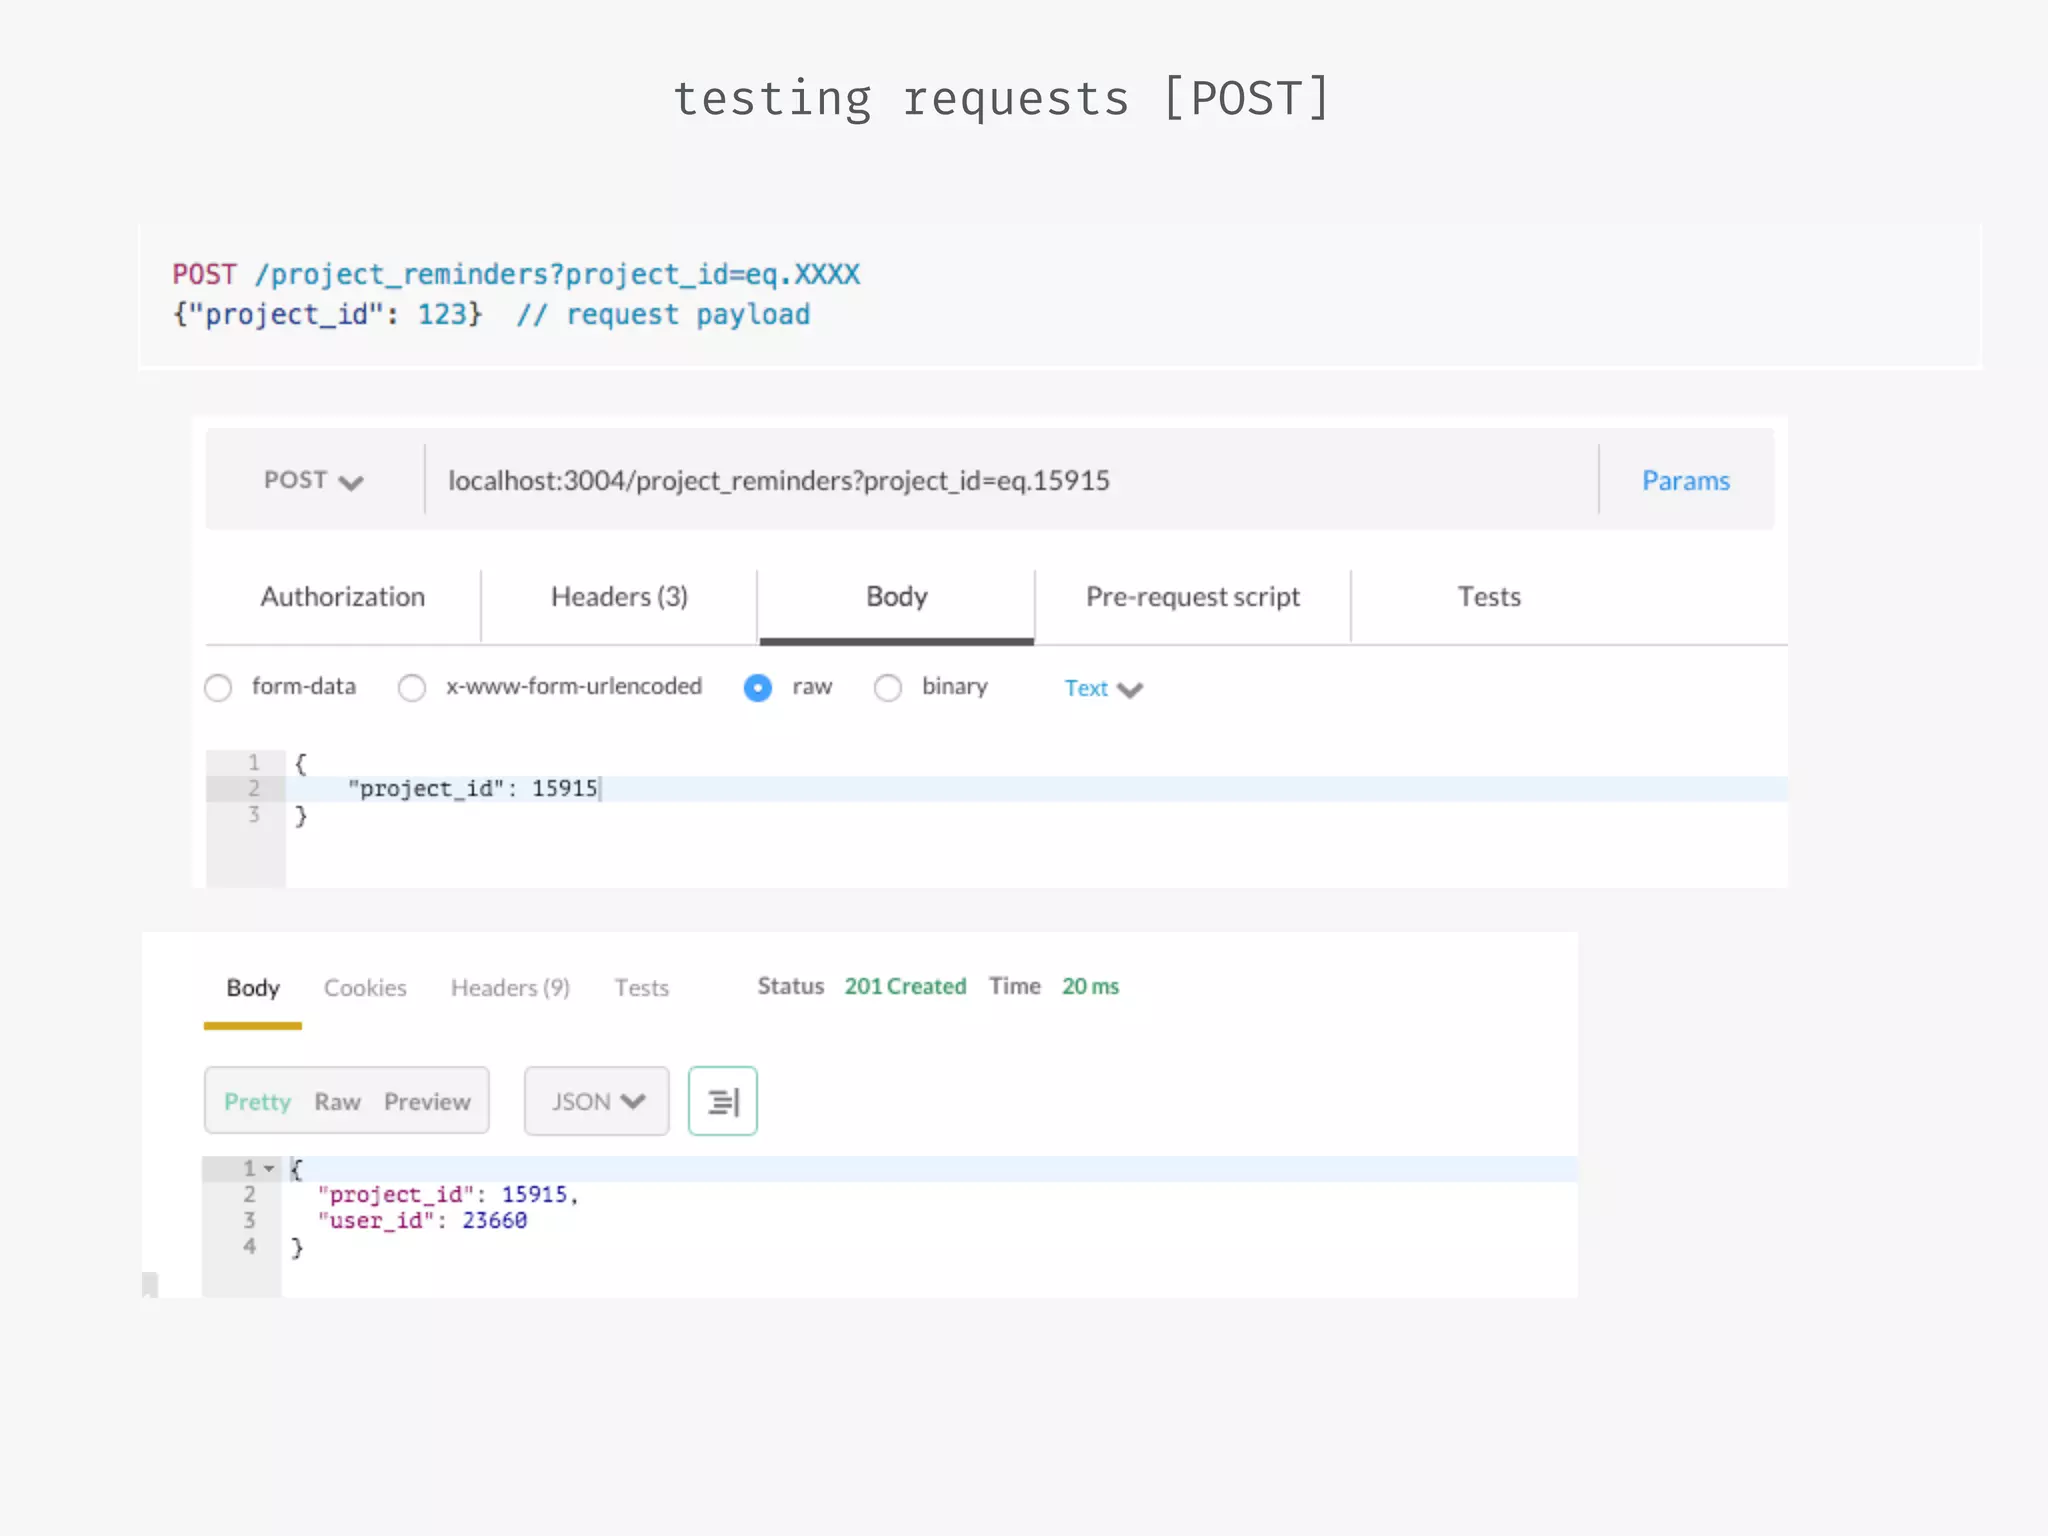Switch to the request Tests tab
The image size is (2048, 1536).
coord(1488,597)
